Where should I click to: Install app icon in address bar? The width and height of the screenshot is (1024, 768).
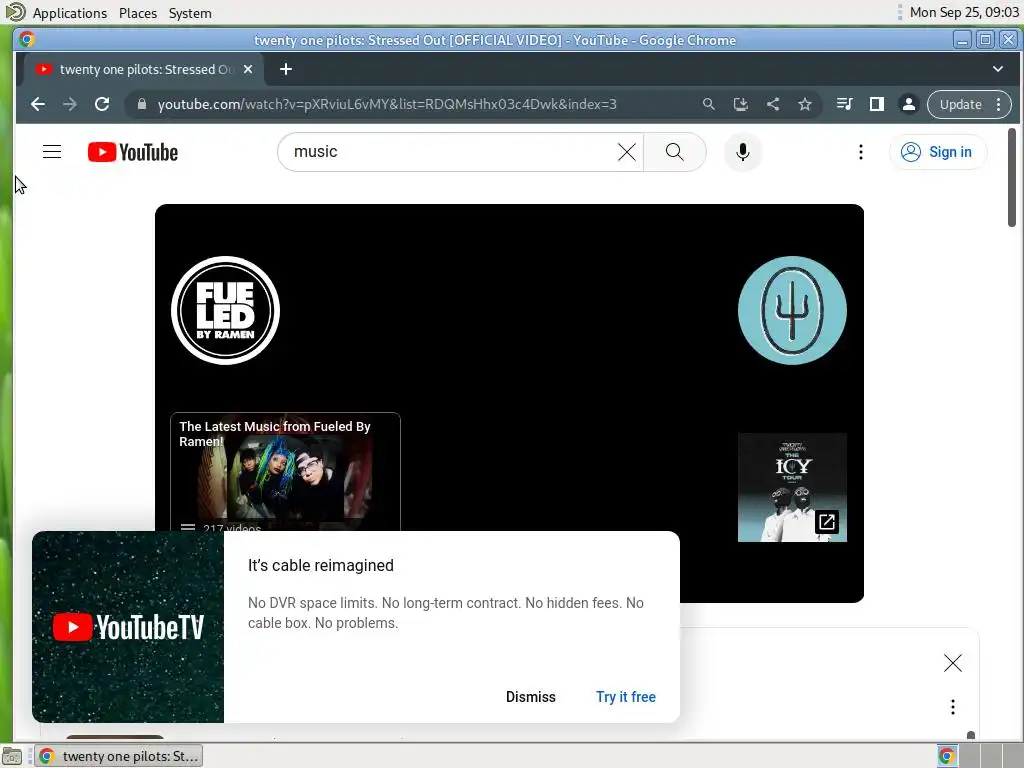click(741, 104)
